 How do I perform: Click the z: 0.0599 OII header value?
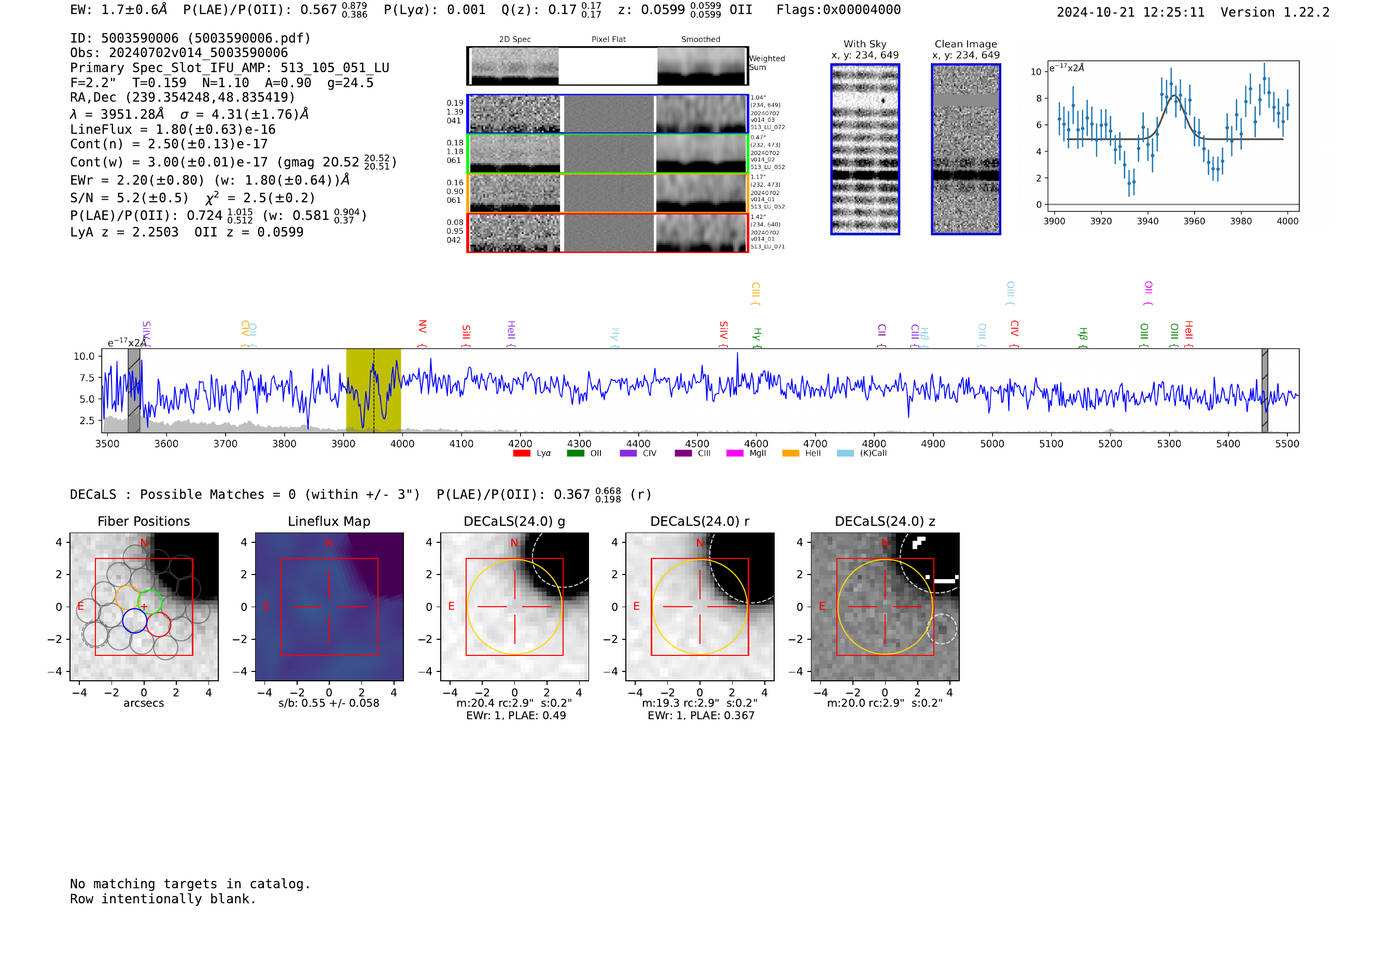(x=684, y=10)
